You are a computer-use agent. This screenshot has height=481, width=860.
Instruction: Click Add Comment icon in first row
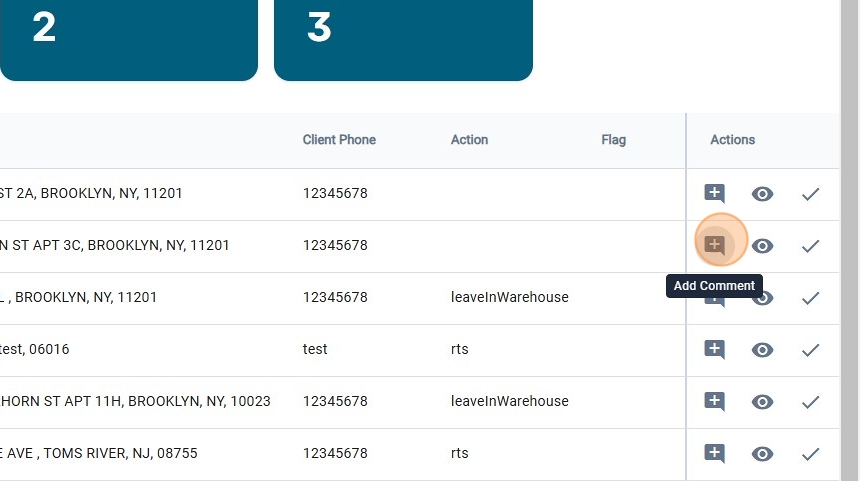click(714, 193)
